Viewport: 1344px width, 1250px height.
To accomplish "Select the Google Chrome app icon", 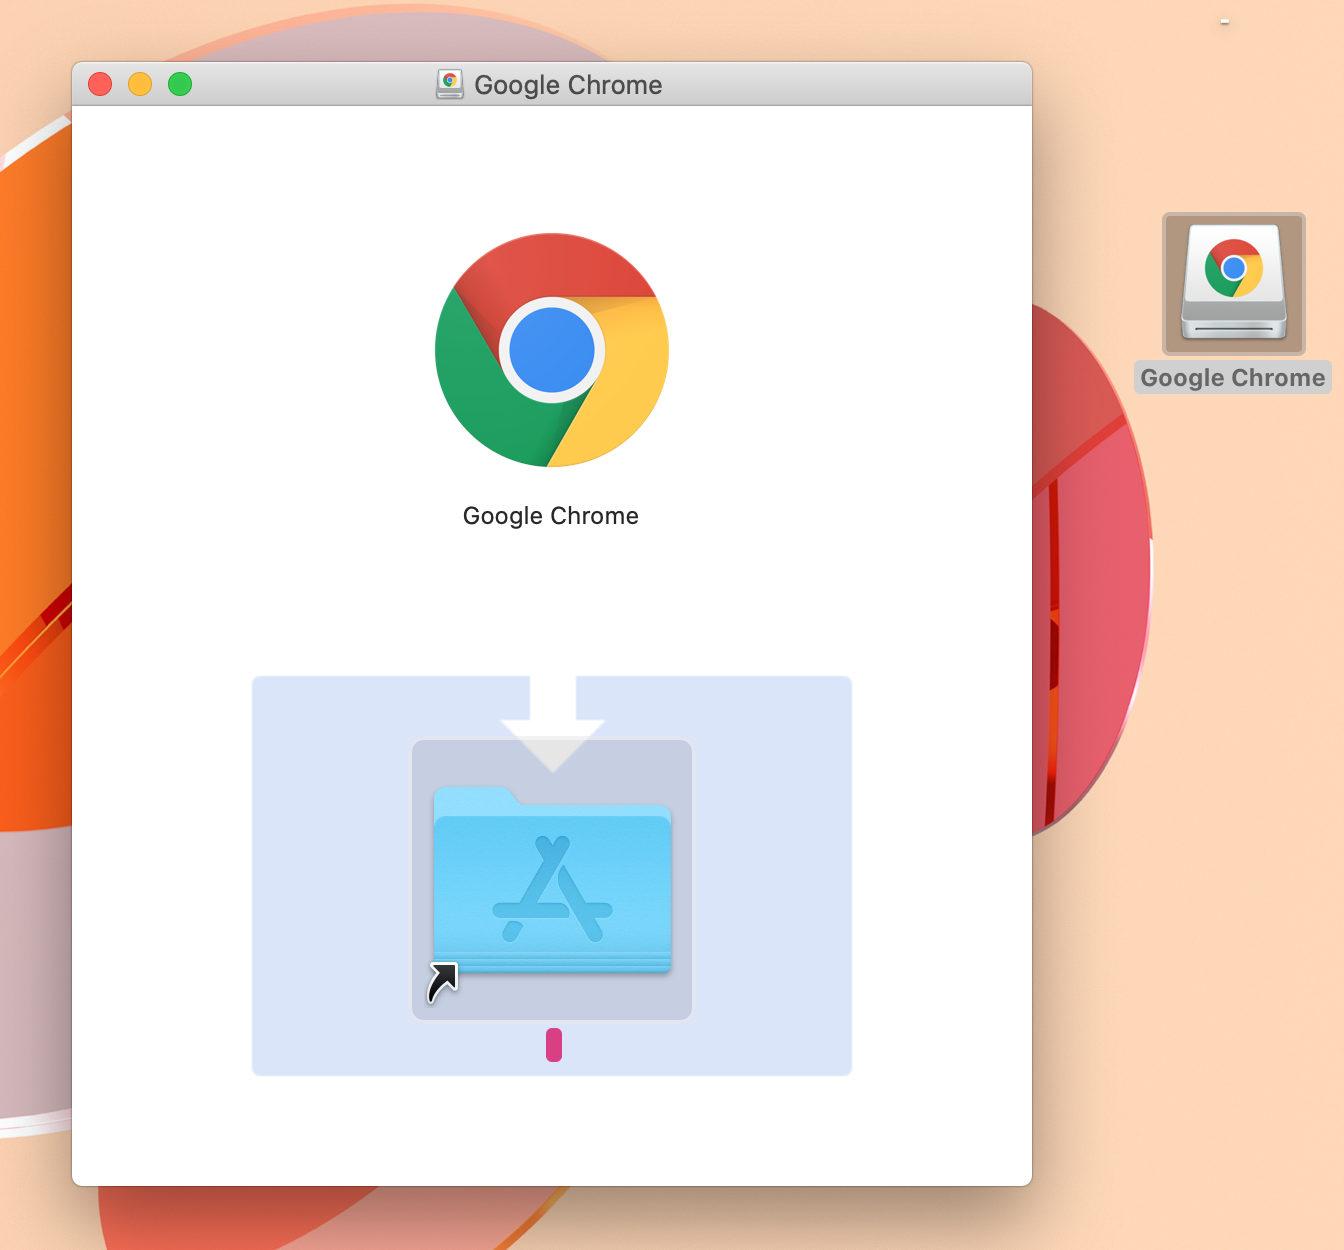I will click(x=552, y=350).
